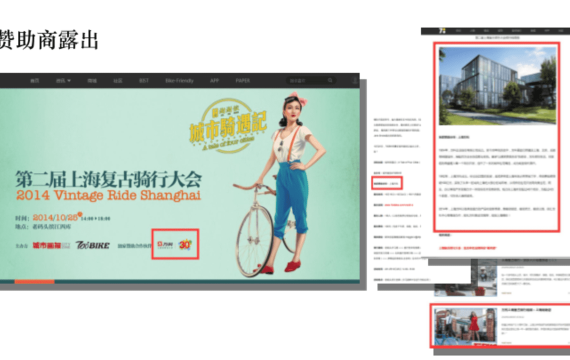Focus the search box in the dark nav bar
This screenshot has width=570, height=360.
(310, 80)
